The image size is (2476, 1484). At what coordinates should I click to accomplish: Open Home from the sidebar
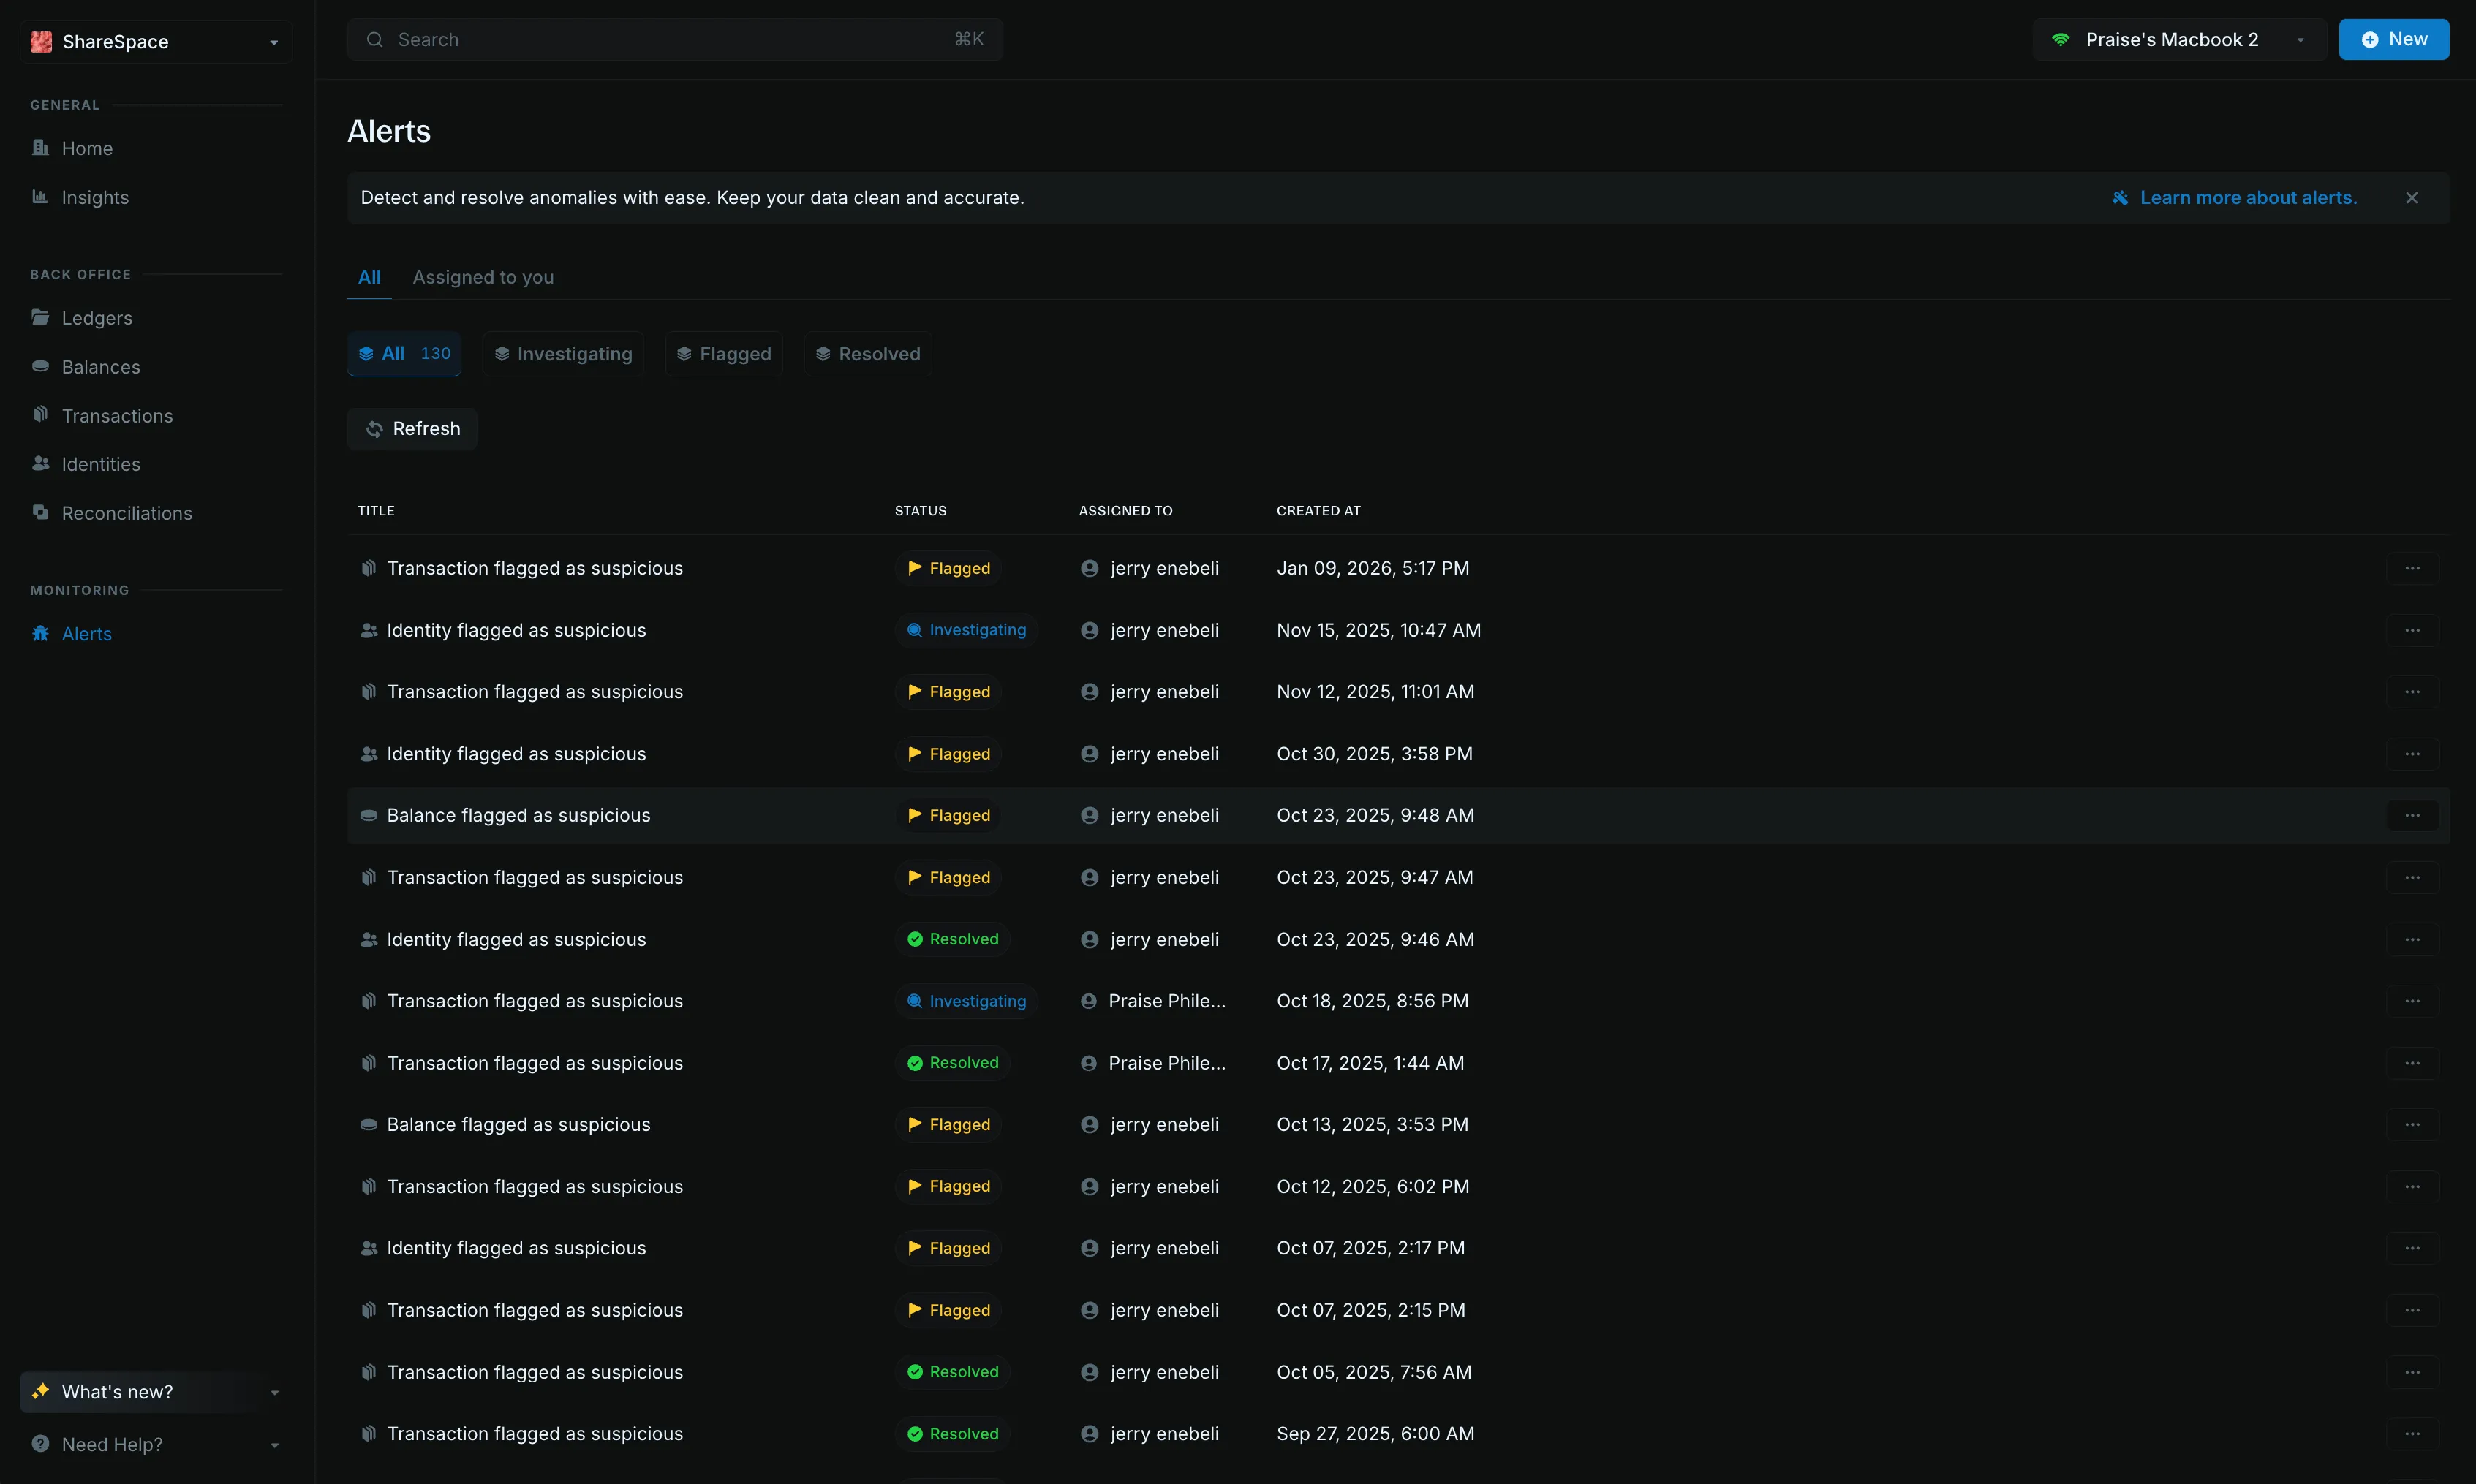[87, 148]
